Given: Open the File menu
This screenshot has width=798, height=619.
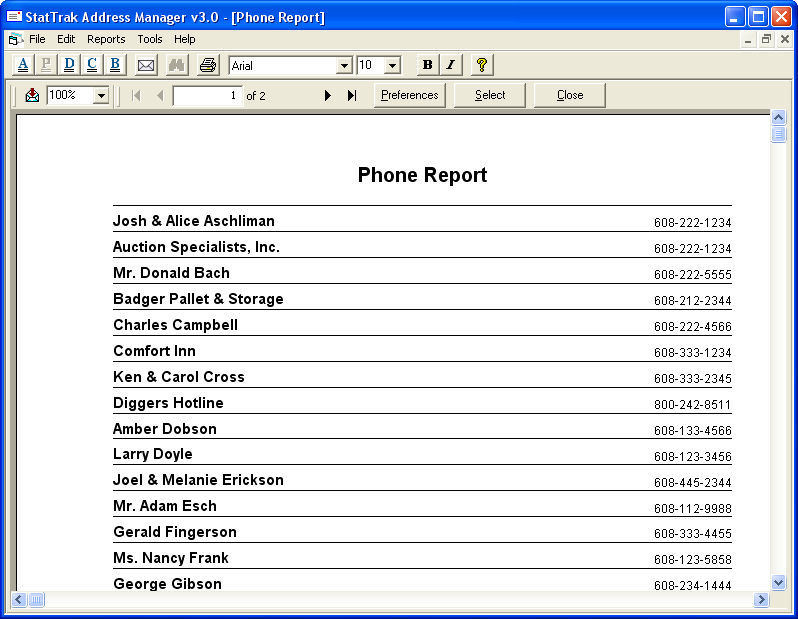Looking at the screenshot, I should (x=37, y=39).
